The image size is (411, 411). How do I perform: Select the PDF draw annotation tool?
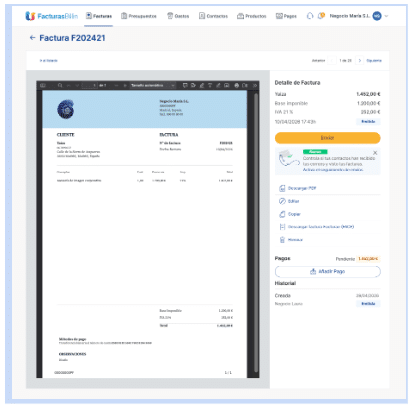pos(218,85)
